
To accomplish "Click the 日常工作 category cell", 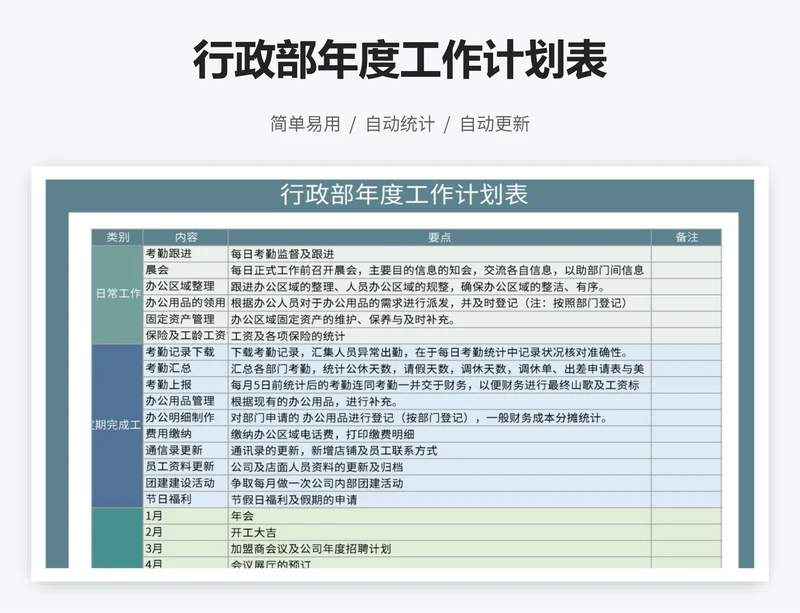I will click(x=117, y=295).
